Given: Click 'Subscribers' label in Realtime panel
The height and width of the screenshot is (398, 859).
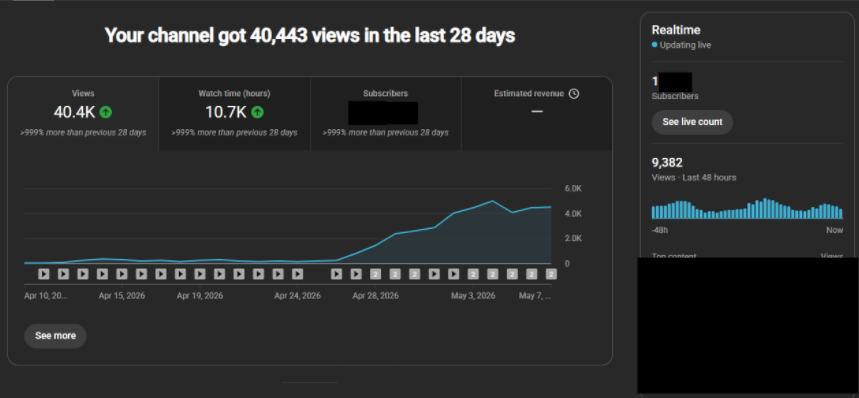Looking at the screenshot, I should 675,96.
